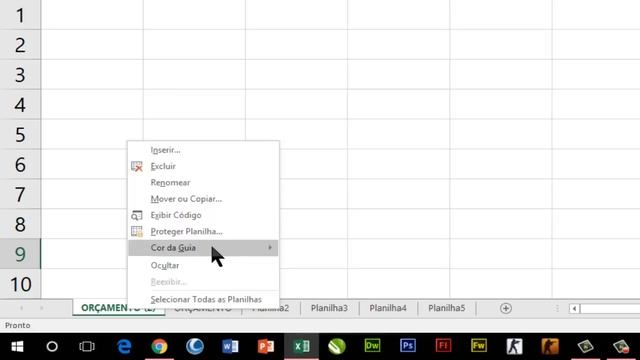Click the Proteger Planilha grid icon

[137, 231]
